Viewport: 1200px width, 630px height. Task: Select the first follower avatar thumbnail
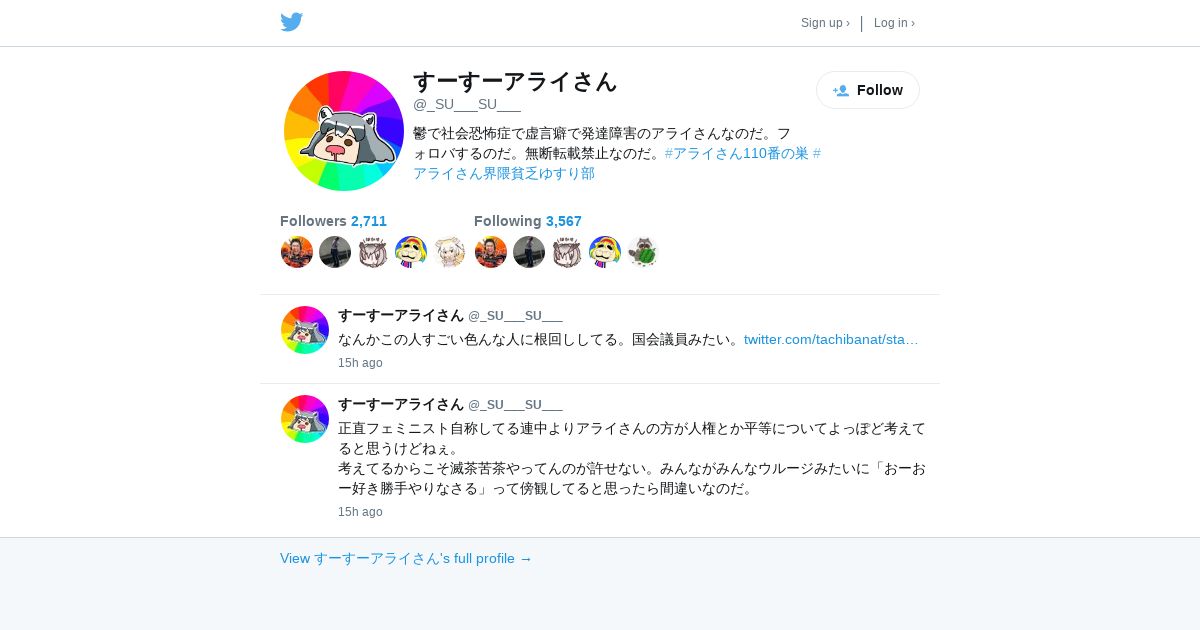[x=297, y=252]
